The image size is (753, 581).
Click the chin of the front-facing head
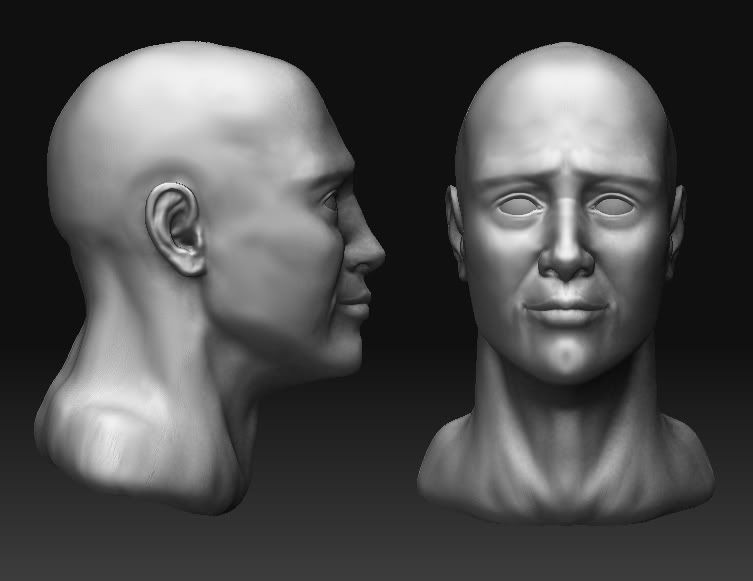pos(566,360)
